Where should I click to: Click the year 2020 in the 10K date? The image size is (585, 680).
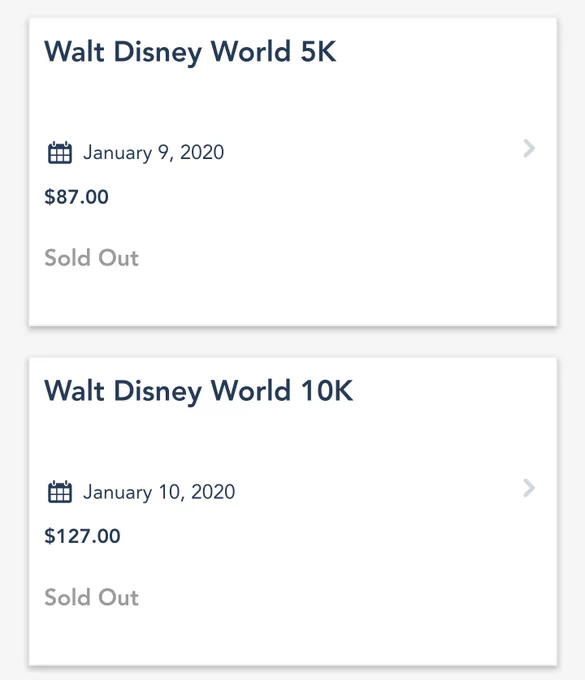coord(213,492)
